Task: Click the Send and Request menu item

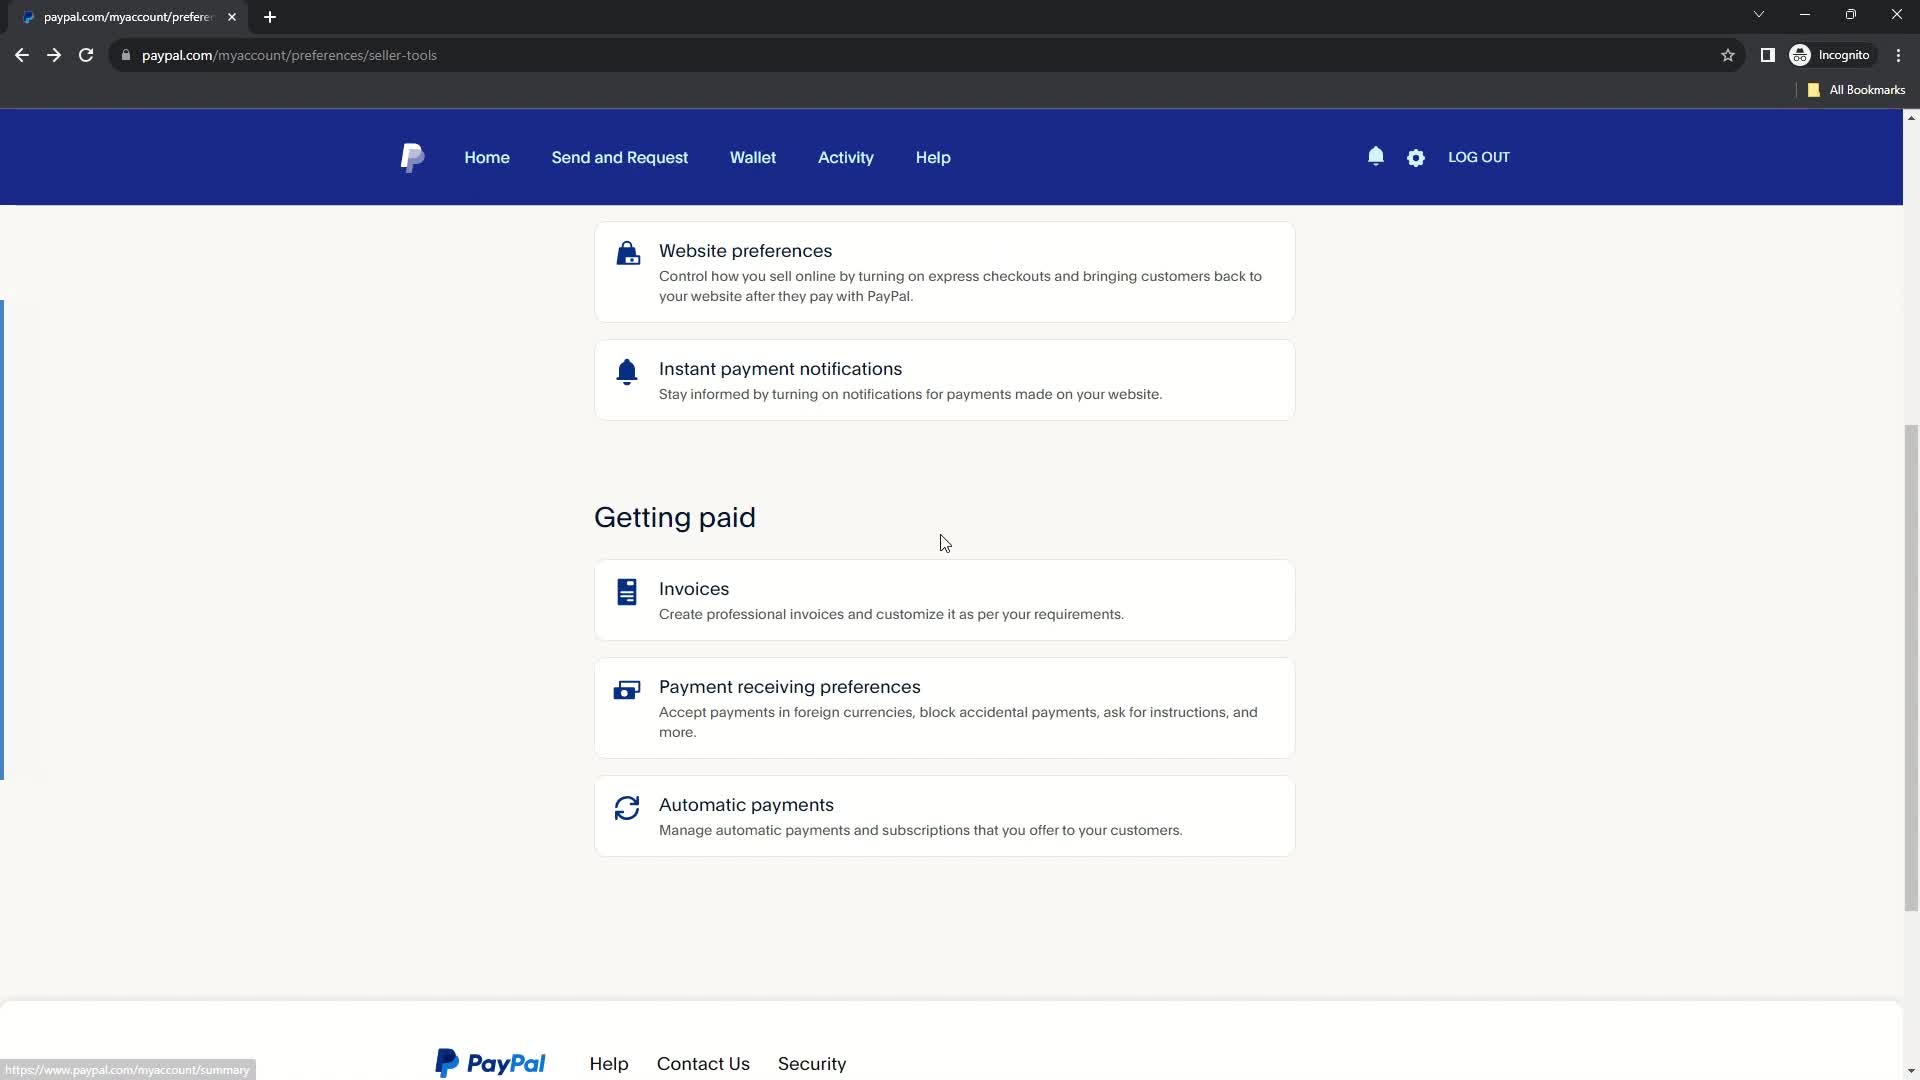Action: (x=620, y=157)
